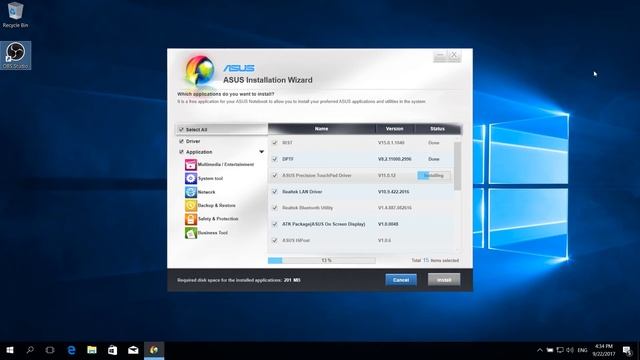Select the Backup & Restore category label

coord(216,205)
